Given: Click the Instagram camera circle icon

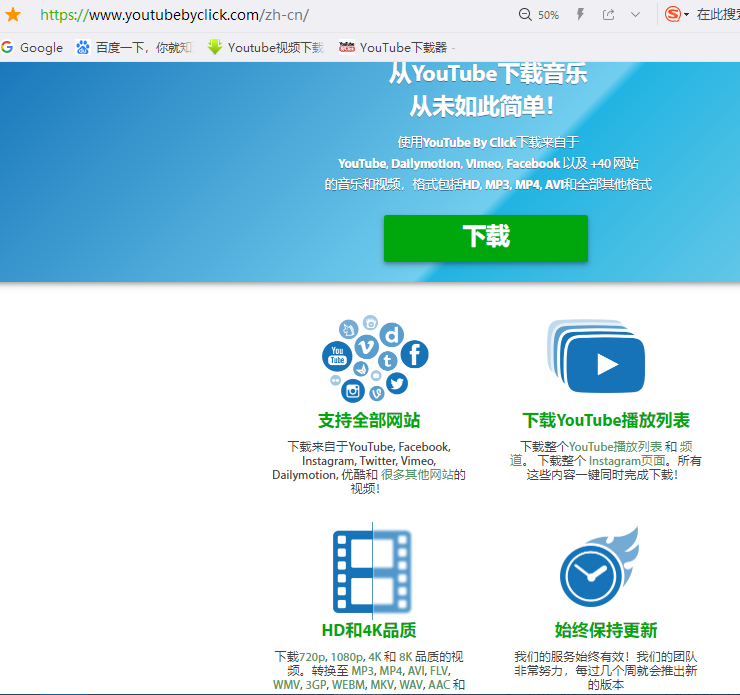Looking at the screenshot, I should pos(353,391).
